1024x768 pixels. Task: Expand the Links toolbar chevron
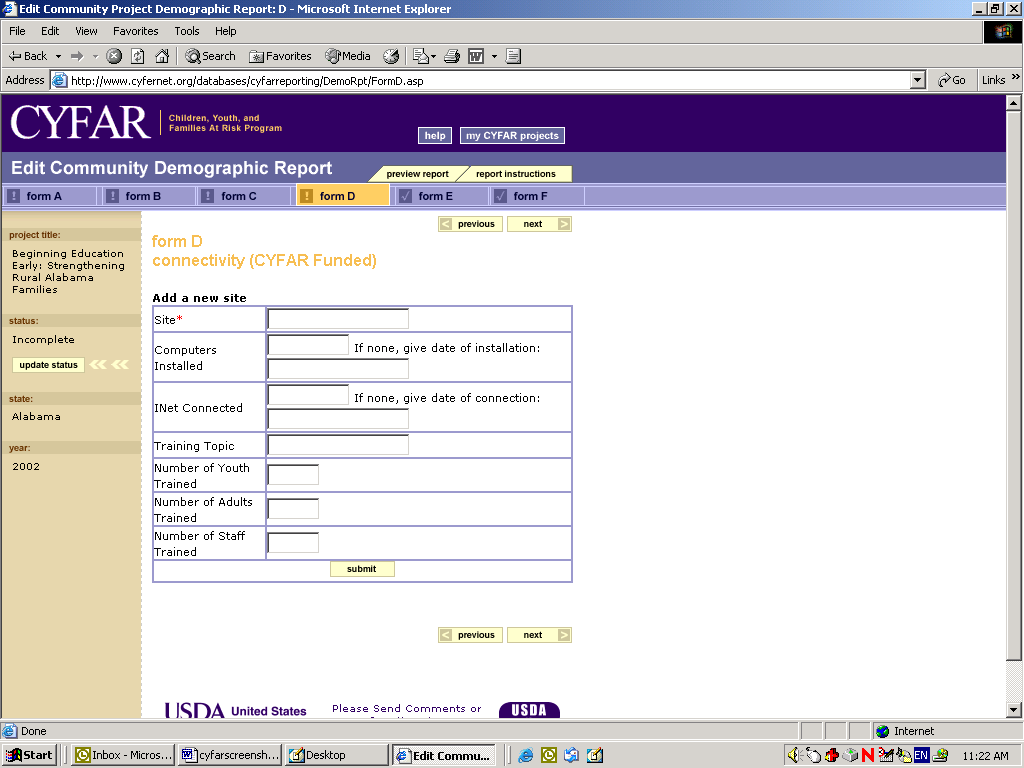1016,77
